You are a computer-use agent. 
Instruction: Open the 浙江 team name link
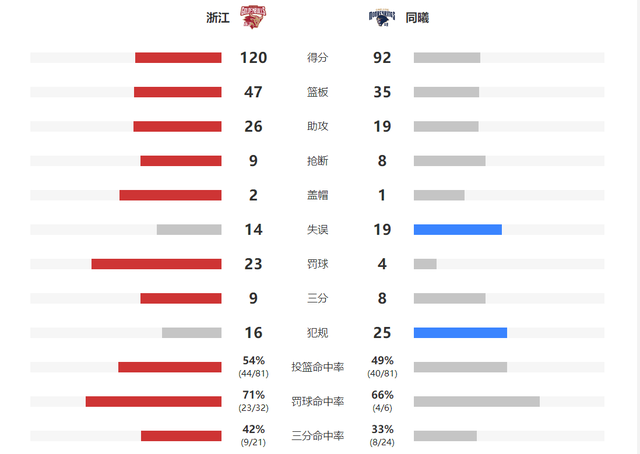coord(218,18)
